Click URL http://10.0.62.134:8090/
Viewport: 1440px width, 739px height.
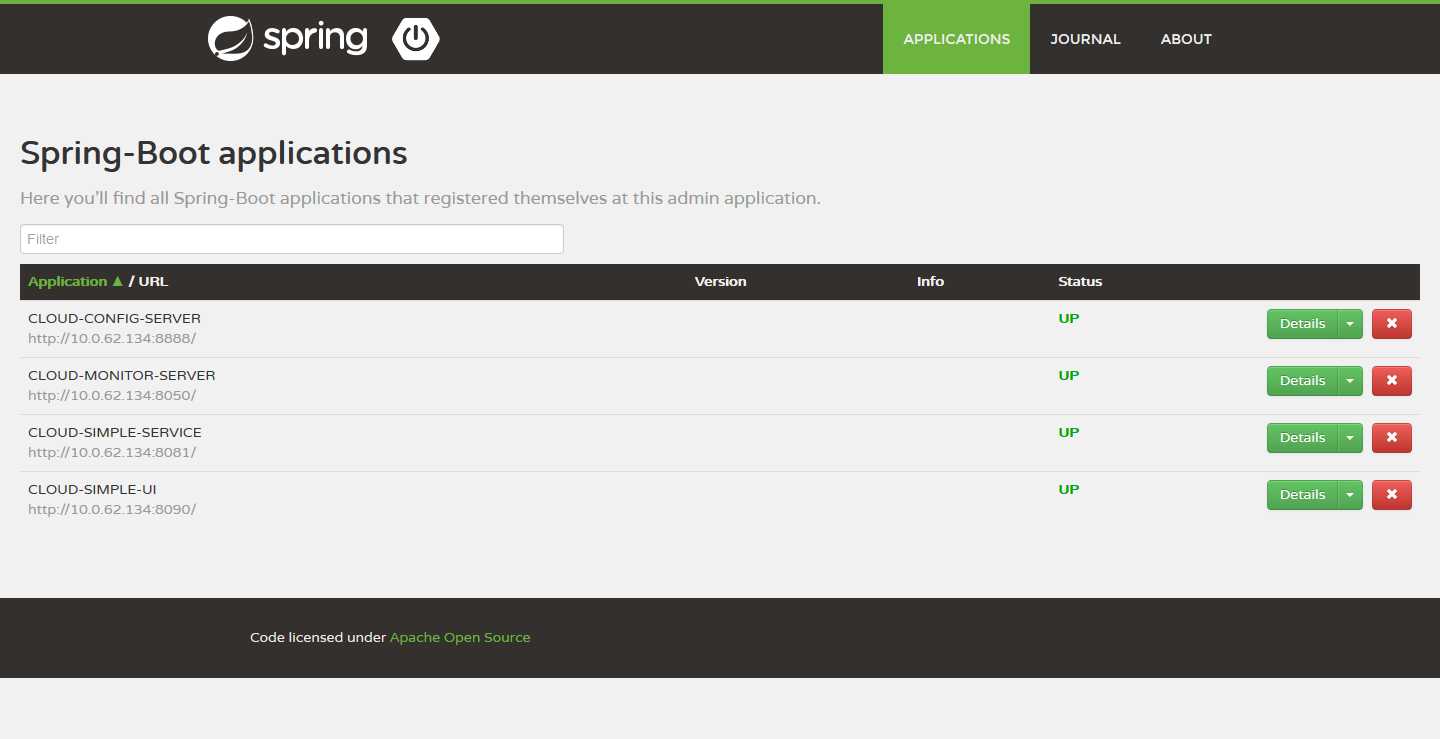[112, 509]
